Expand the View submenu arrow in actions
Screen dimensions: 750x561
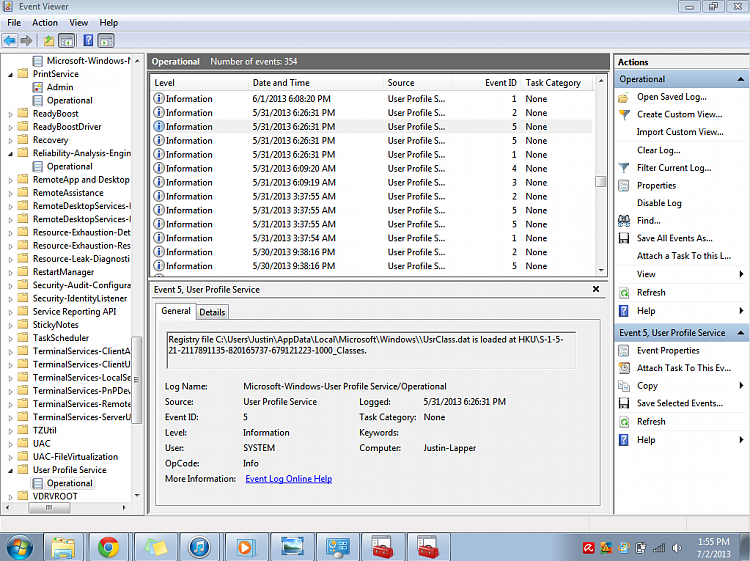pyautogui.click(x=741, y=274)
